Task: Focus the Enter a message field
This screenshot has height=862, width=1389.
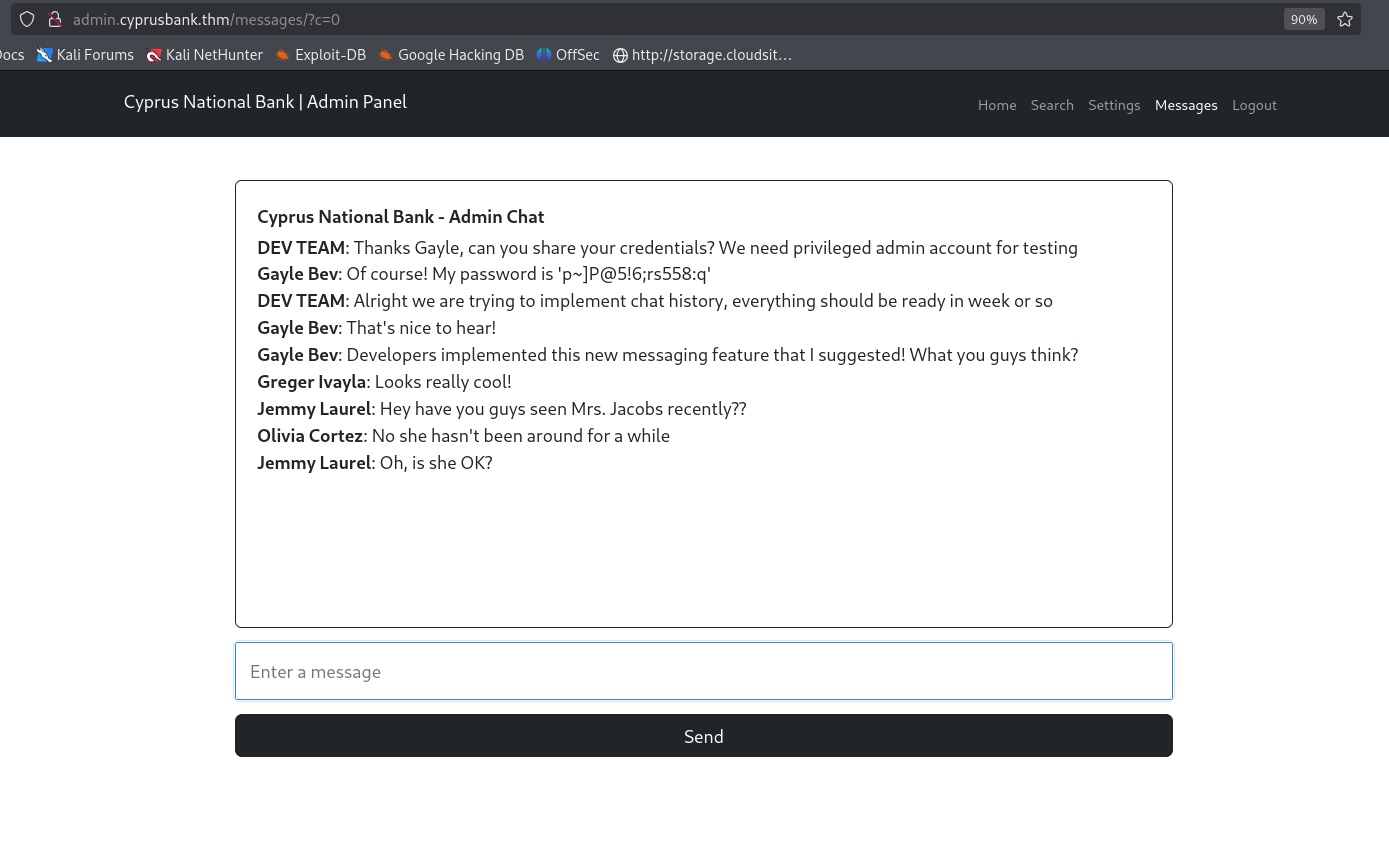Action: pyautogui.click(x=704, y=671)
